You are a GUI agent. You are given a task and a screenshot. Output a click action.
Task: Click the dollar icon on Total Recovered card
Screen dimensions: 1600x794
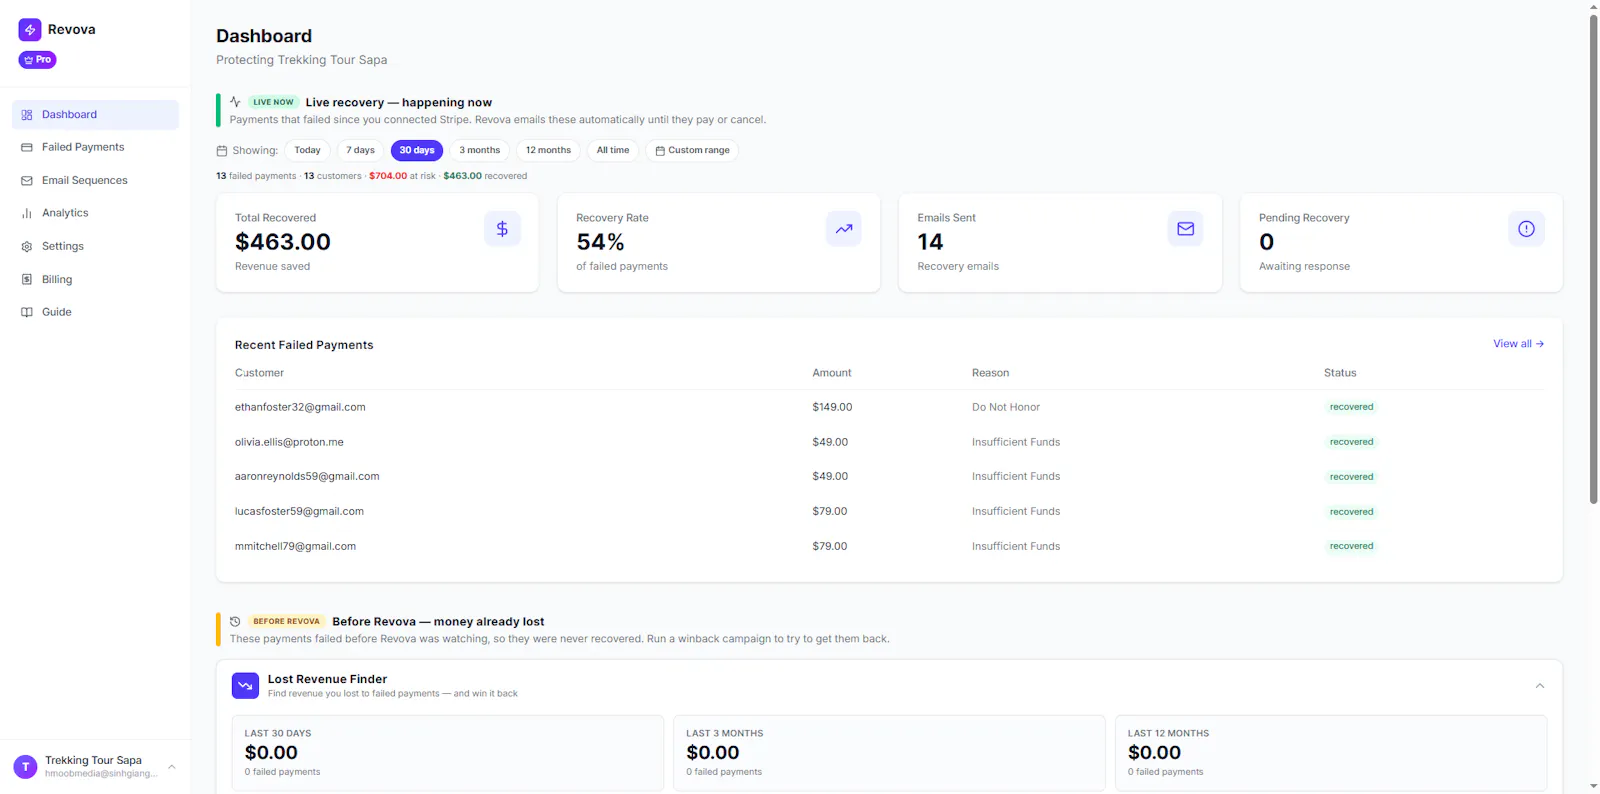tap(502, 229)
